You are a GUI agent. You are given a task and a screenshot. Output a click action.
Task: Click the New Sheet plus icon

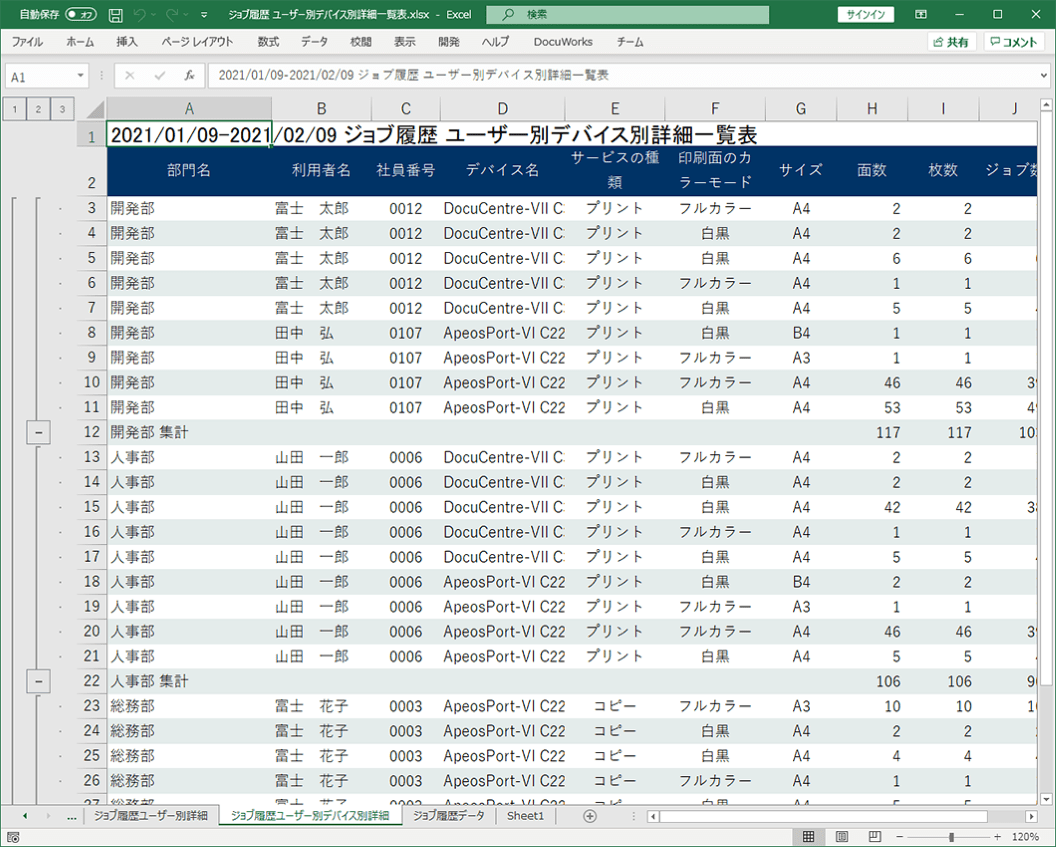(590, 816)
